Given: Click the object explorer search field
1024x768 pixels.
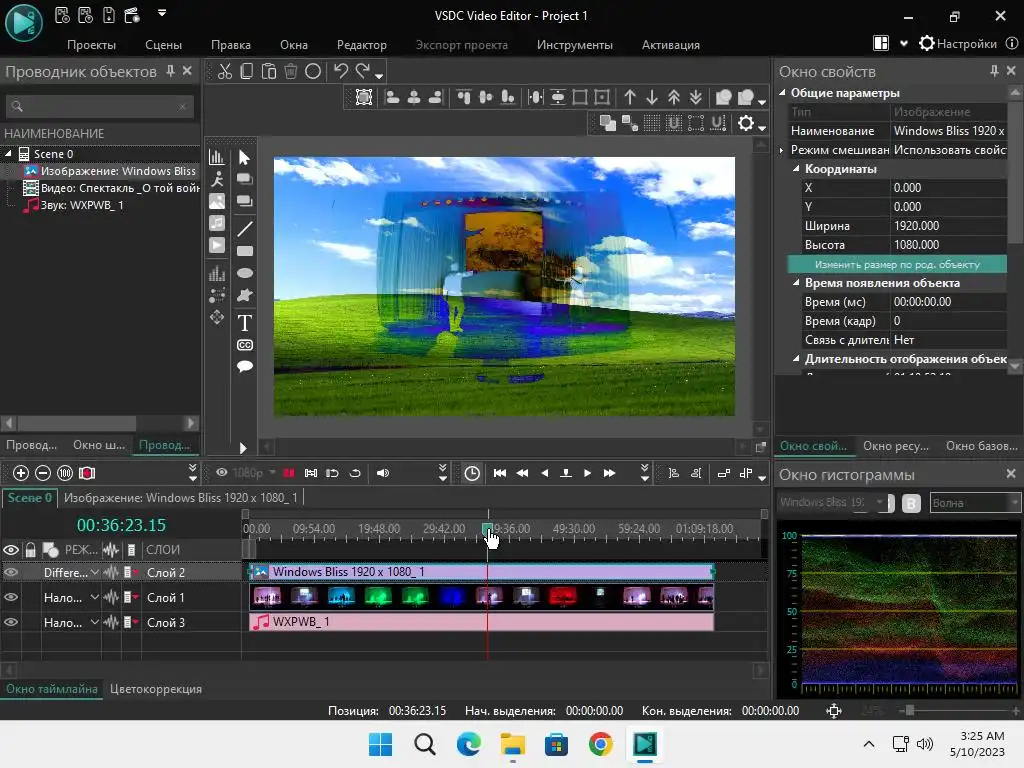Looking at the screenshot, I should point(100,106).
